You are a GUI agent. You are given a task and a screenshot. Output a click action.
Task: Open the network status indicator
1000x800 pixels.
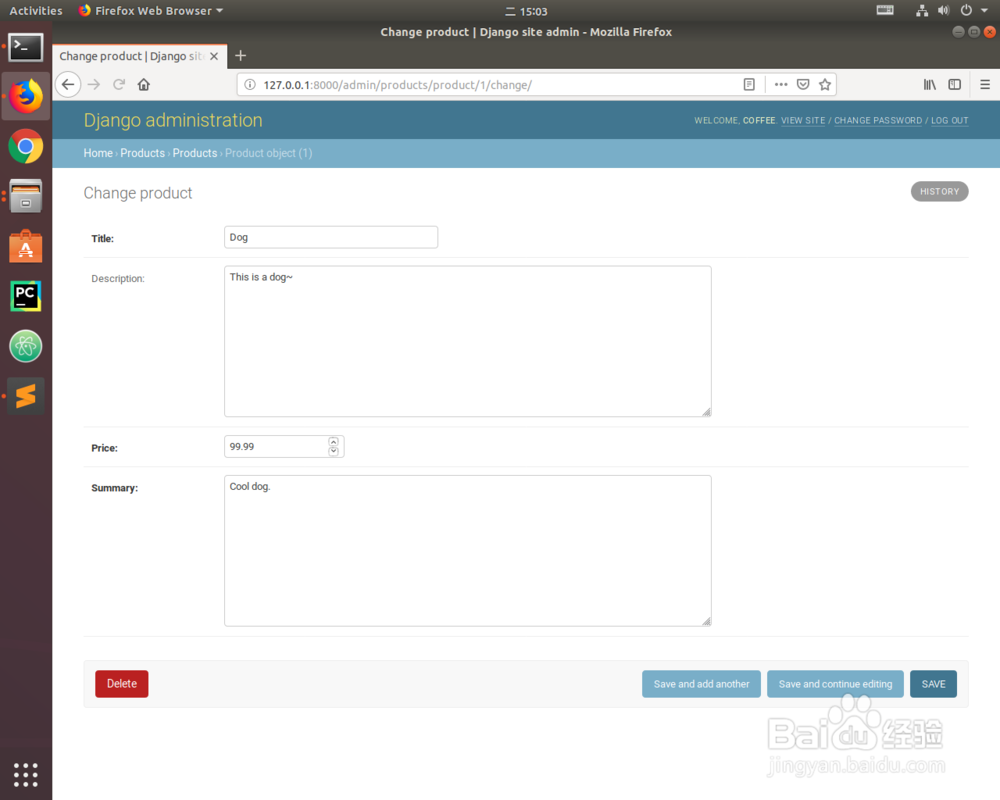(922, 11)
